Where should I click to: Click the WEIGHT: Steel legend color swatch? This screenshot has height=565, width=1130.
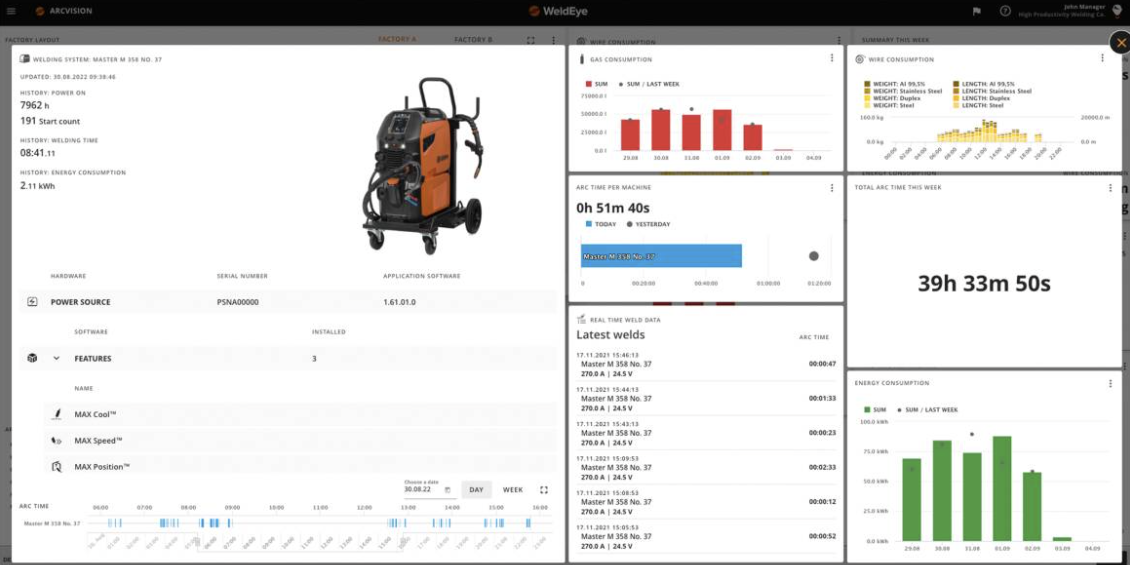(865, 105)
